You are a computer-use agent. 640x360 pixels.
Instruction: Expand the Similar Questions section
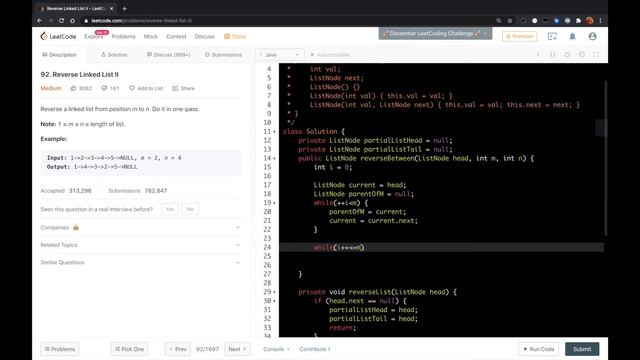click(140, 262)
